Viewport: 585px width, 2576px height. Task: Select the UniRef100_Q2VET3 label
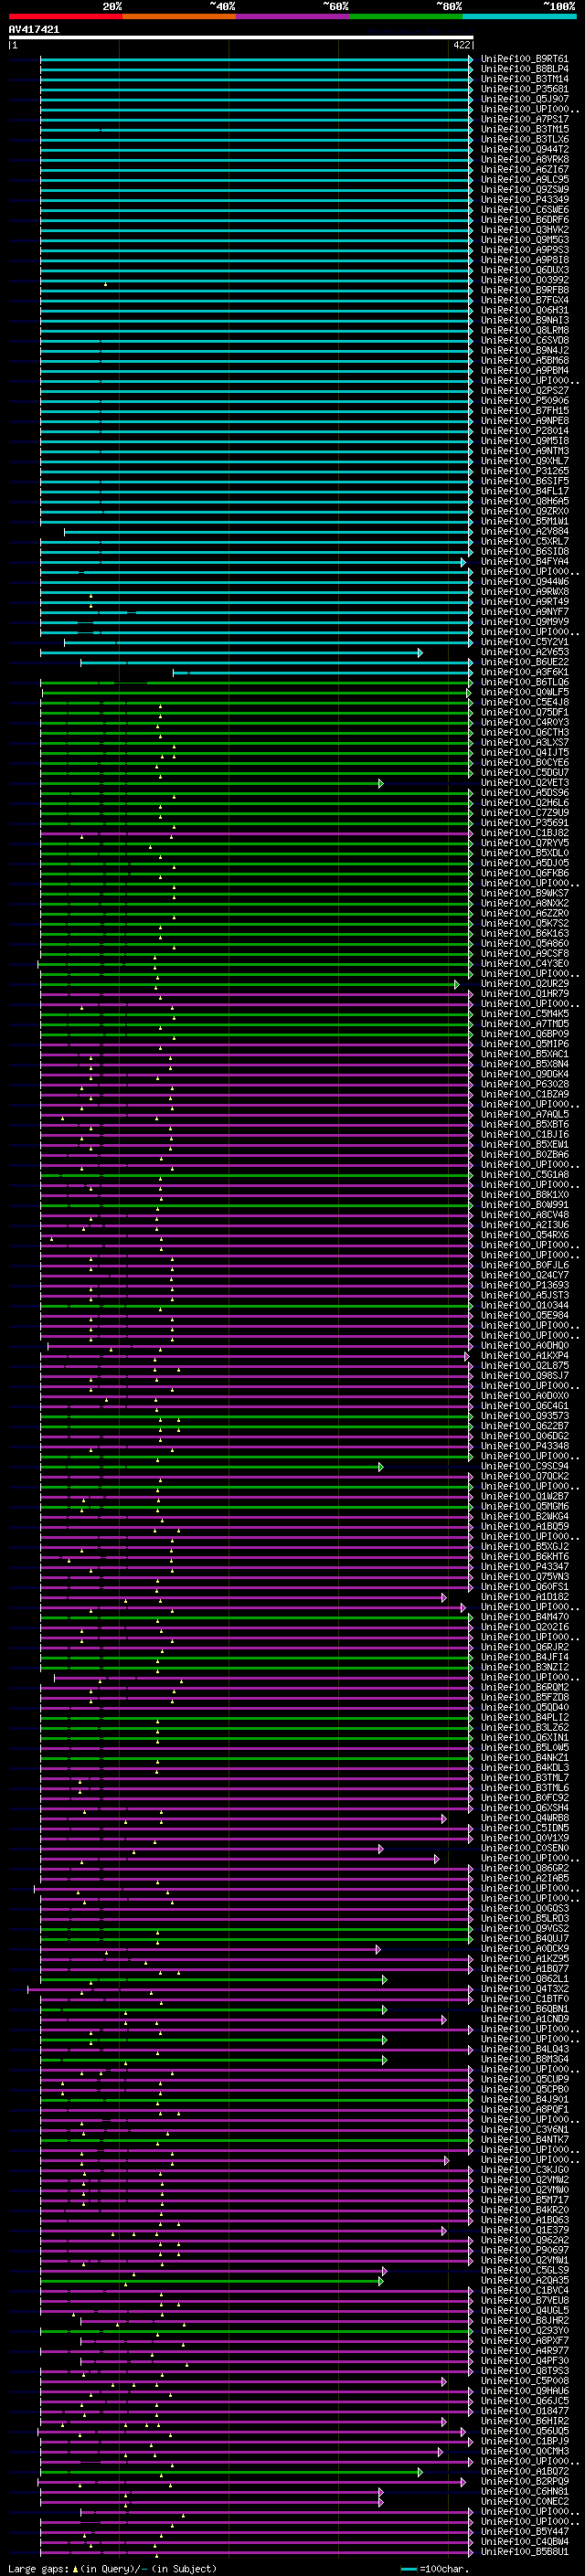pyautogui.click(x=525, y=783)
